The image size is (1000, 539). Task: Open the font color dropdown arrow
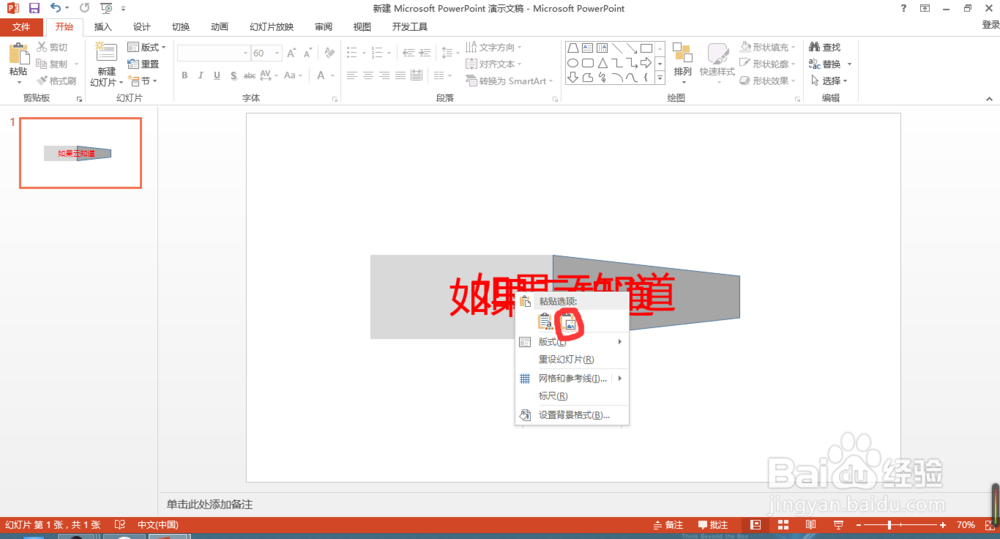(332, 76)
